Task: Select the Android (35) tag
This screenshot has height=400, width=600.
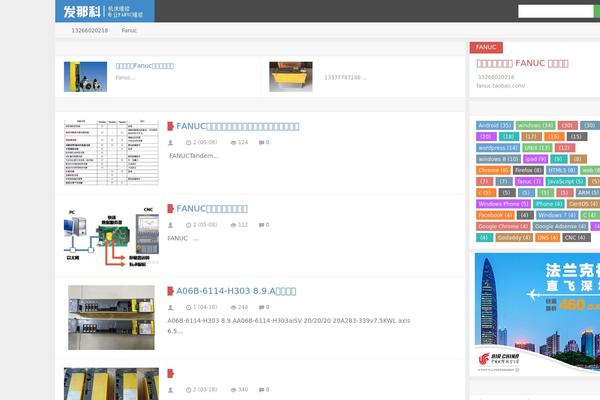Action: [x=495, y=125]
